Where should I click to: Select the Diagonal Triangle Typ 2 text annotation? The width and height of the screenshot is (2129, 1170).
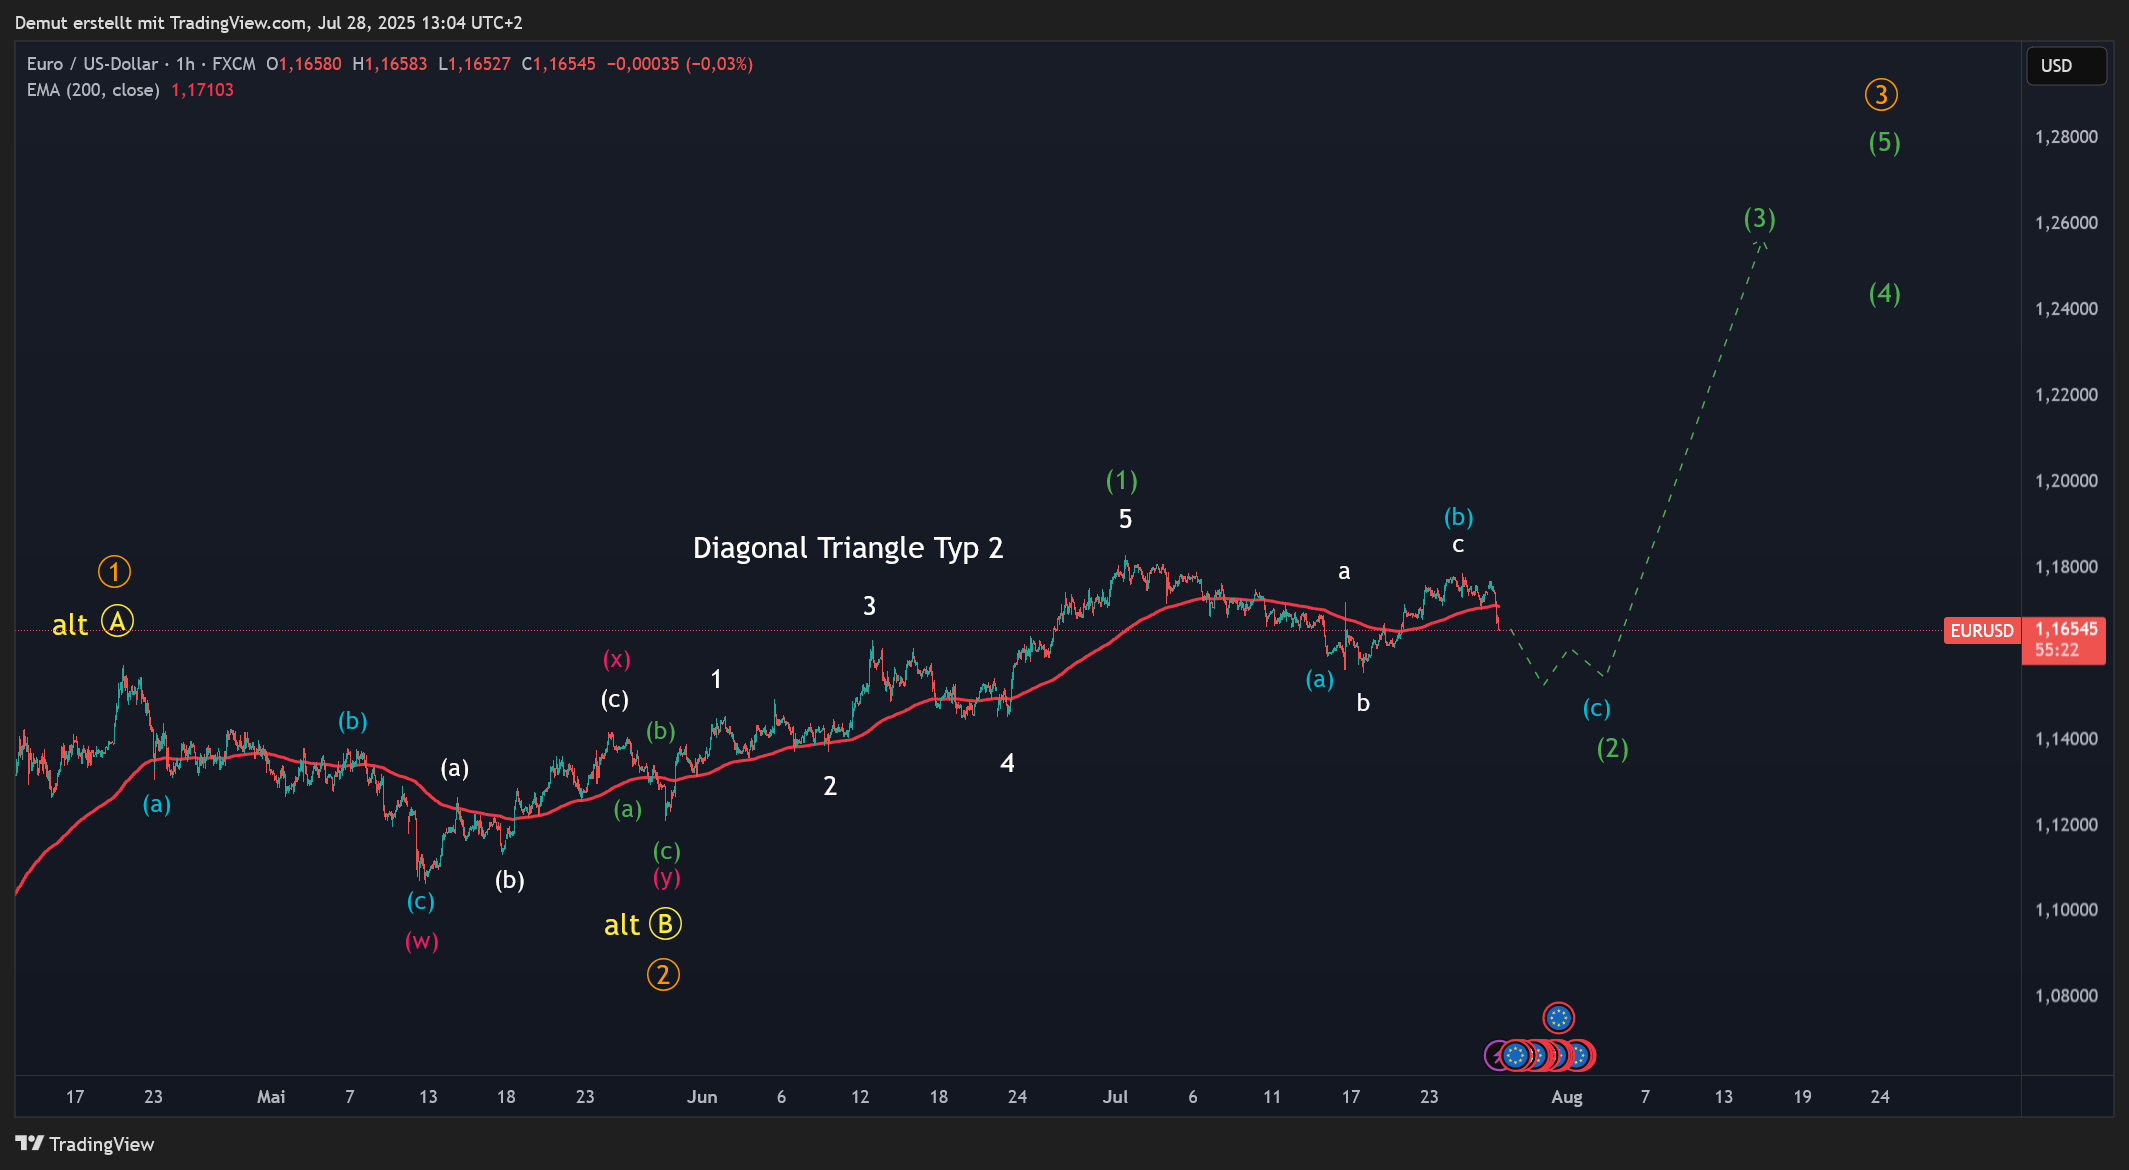(847, 548)
